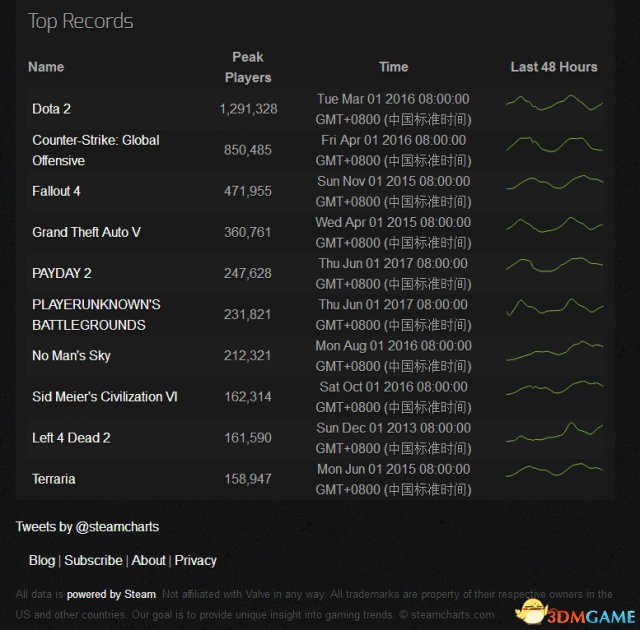Open the No Man's Sky link
The height and width of the screenshot is (630, 640).
click(x=71, y=355)
